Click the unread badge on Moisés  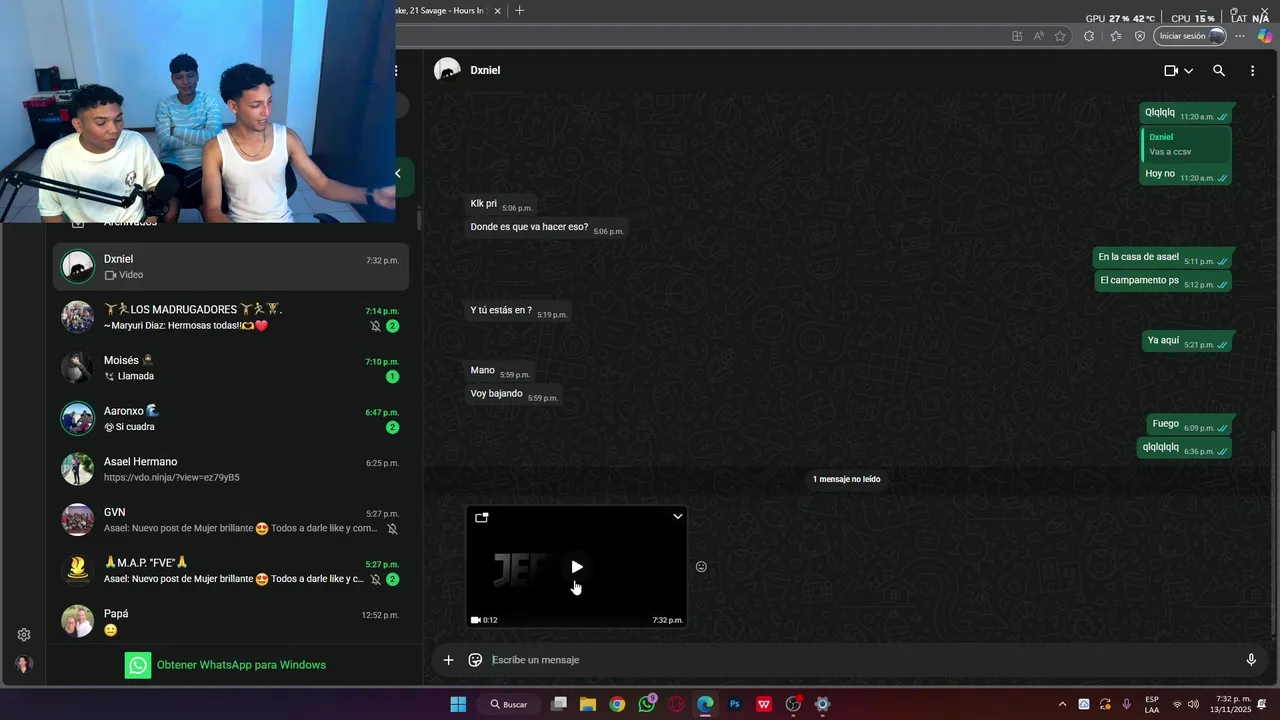click(x=392, y=377)
